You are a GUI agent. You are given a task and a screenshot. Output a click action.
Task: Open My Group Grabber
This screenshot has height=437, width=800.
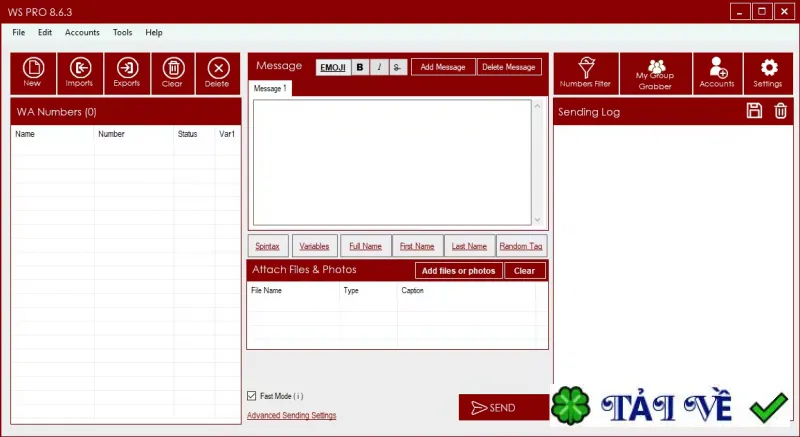(656, 73)
